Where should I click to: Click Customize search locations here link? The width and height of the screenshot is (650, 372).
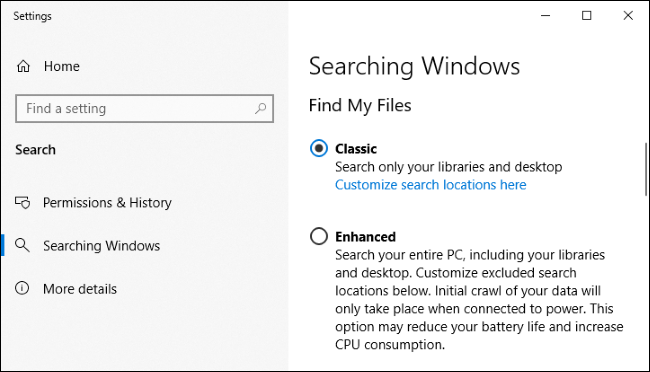pyautogui.click(x=431, y=185)
